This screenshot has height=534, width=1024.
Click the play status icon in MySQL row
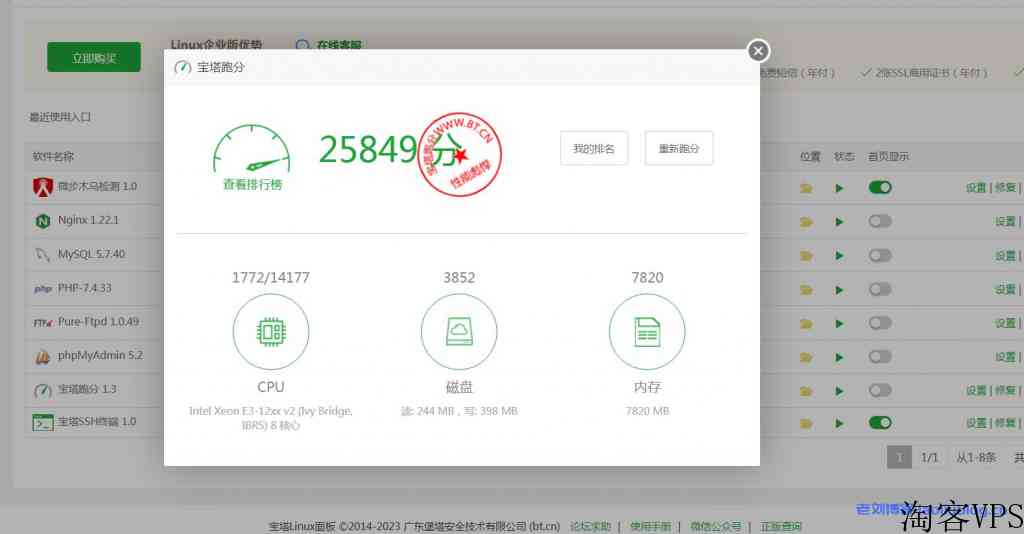tap(839, 256)
